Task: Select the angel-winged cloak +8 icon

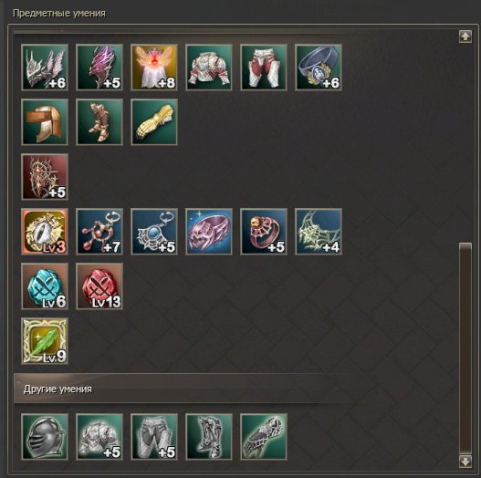Action: pos(154,67)
